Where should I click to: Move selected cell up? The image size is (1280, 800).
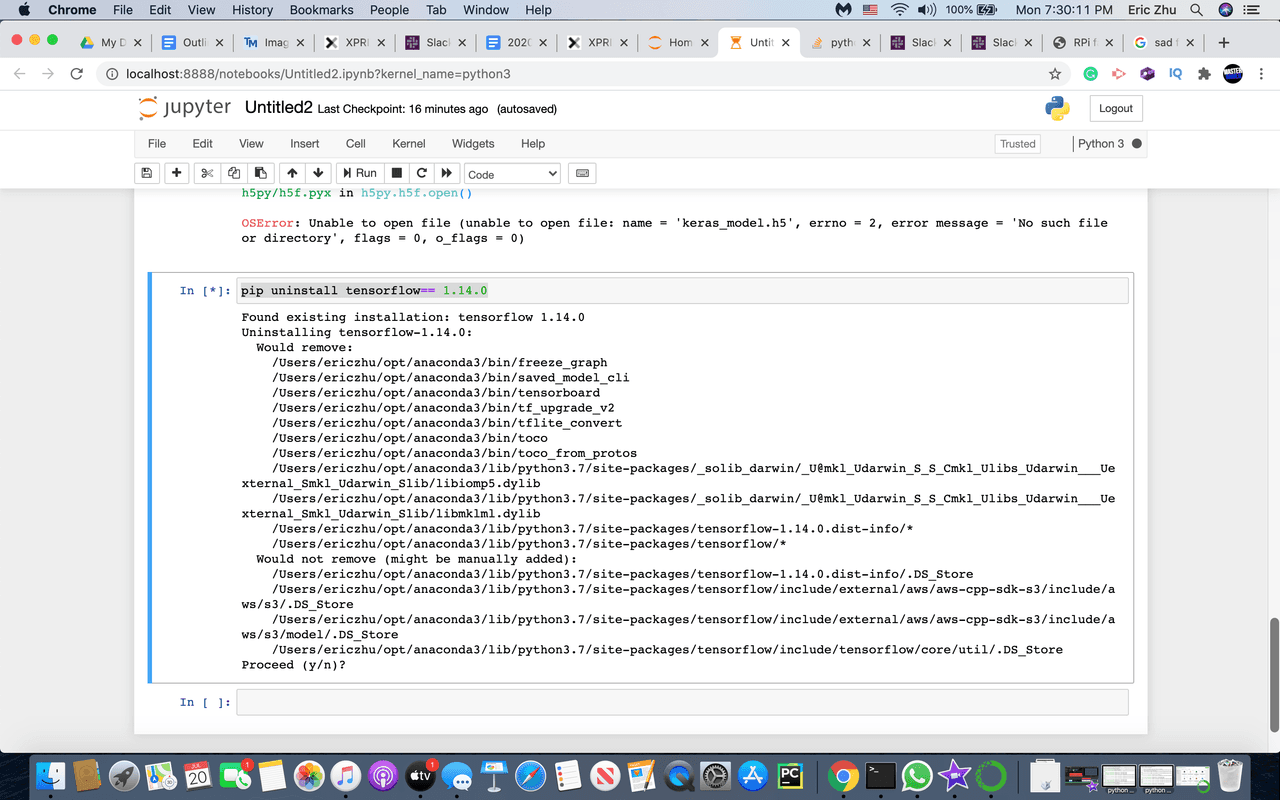click(291, 173)
